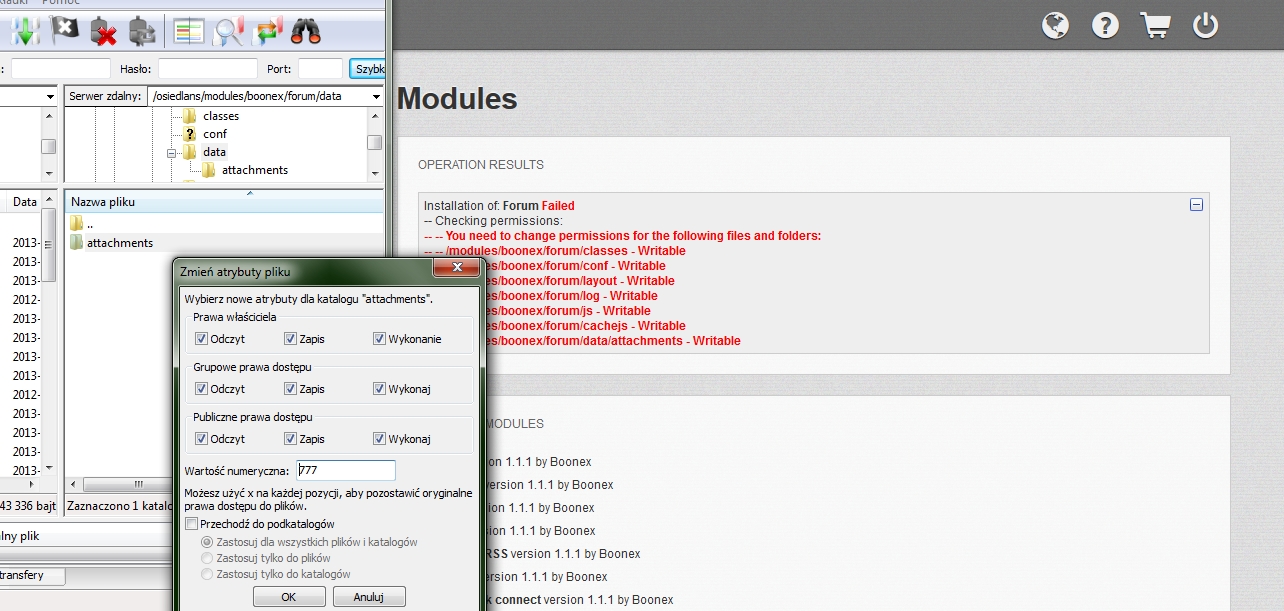
Task: Click the disconnect from server icon
Action: pos(102,31)
